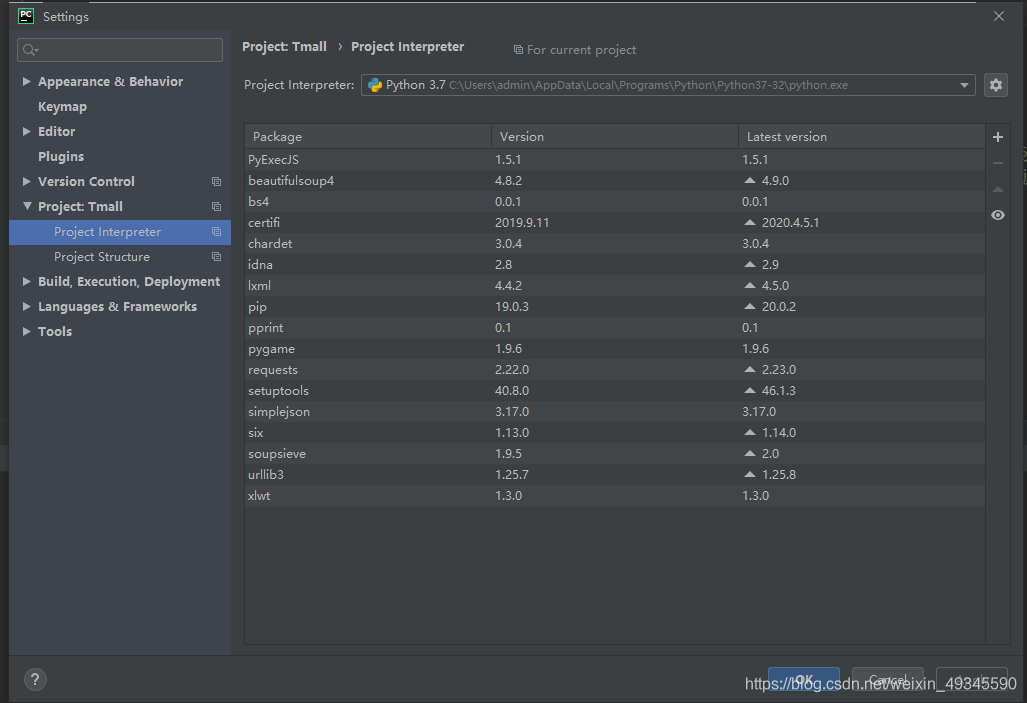The image size is (1027, 703).
Task: Click the For current project icon
Action: 518,50
